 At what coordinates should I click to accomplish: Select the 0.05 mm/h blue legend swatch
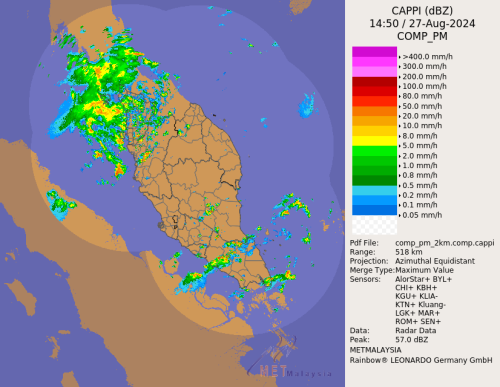click(x=375, y=210)
